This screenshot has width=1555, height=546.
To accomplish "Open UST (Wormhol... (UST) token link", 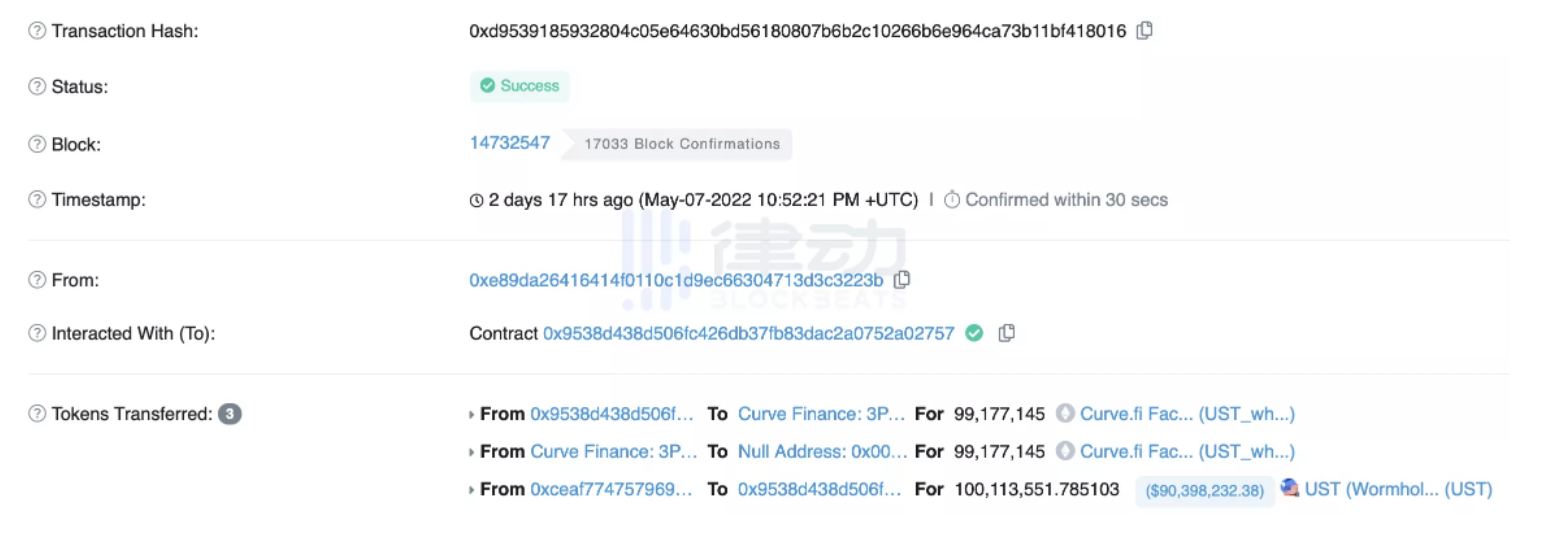I will (1398, 489).
